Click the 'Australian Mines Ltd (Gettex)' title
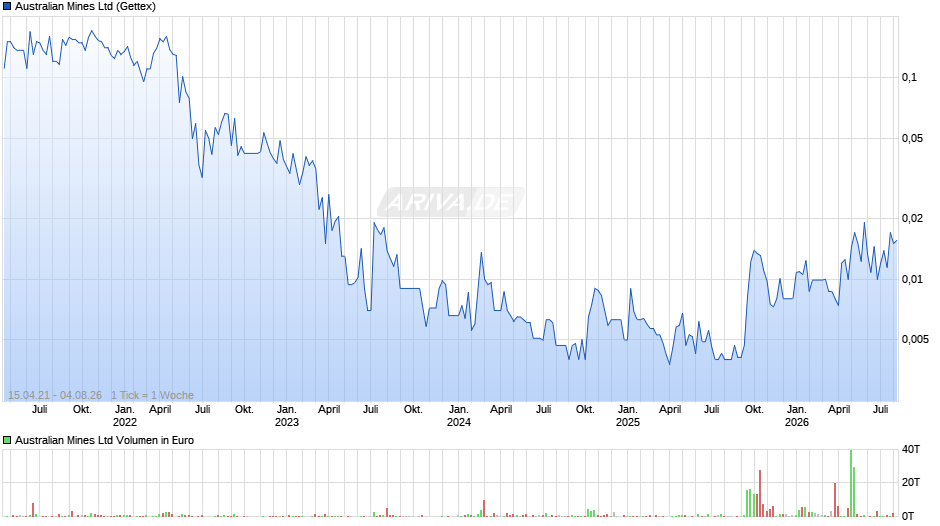This screenshot has width=940, height=526. pyautogui.click(x=85, y=7)
